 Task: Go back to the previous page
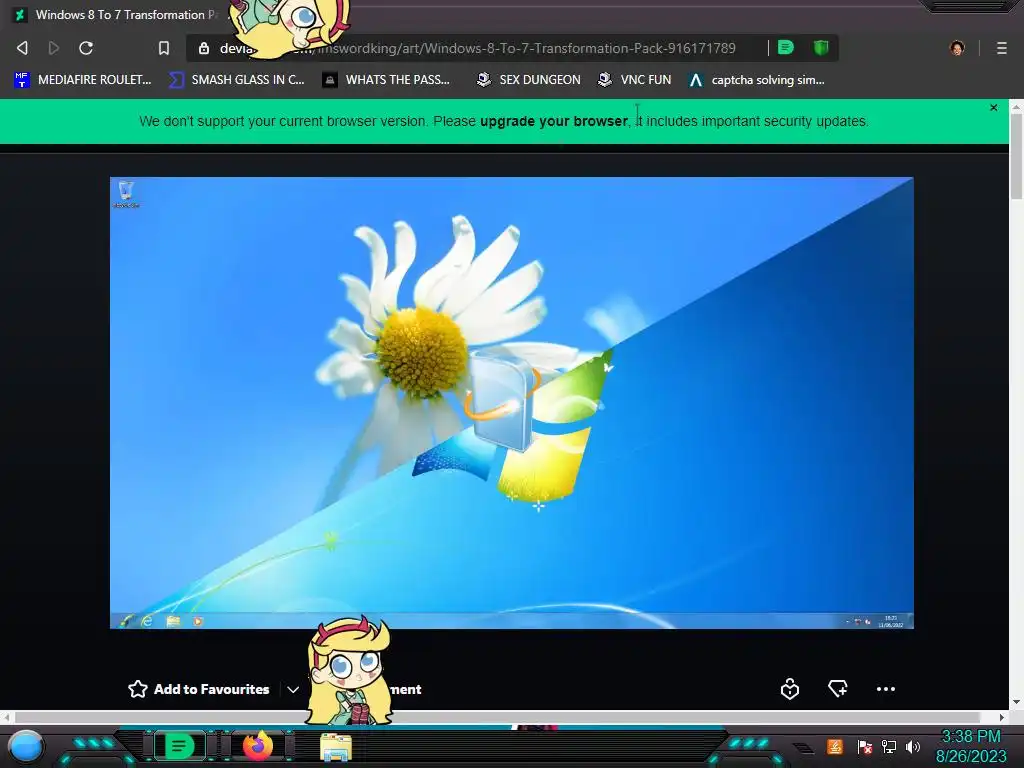coord(22,48)
